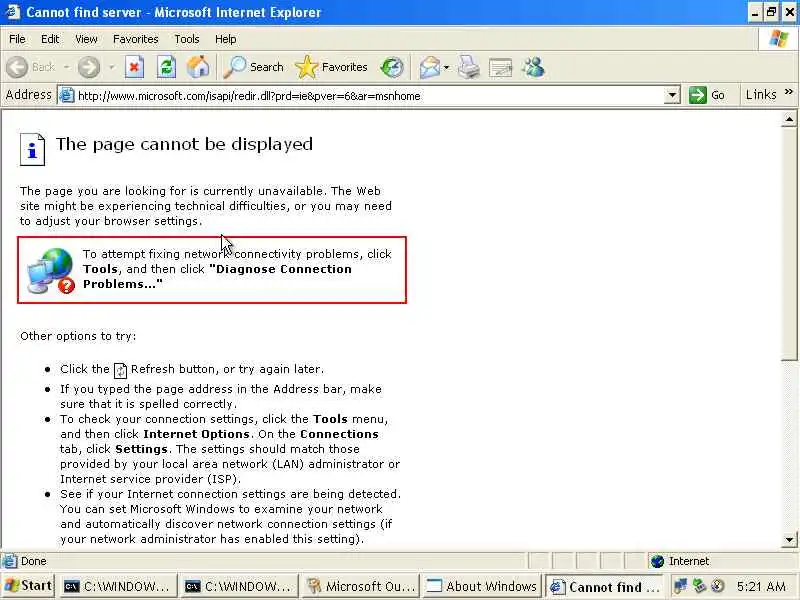Click the Windows flag logo
800x600 pixels.
tap(779, 38)
